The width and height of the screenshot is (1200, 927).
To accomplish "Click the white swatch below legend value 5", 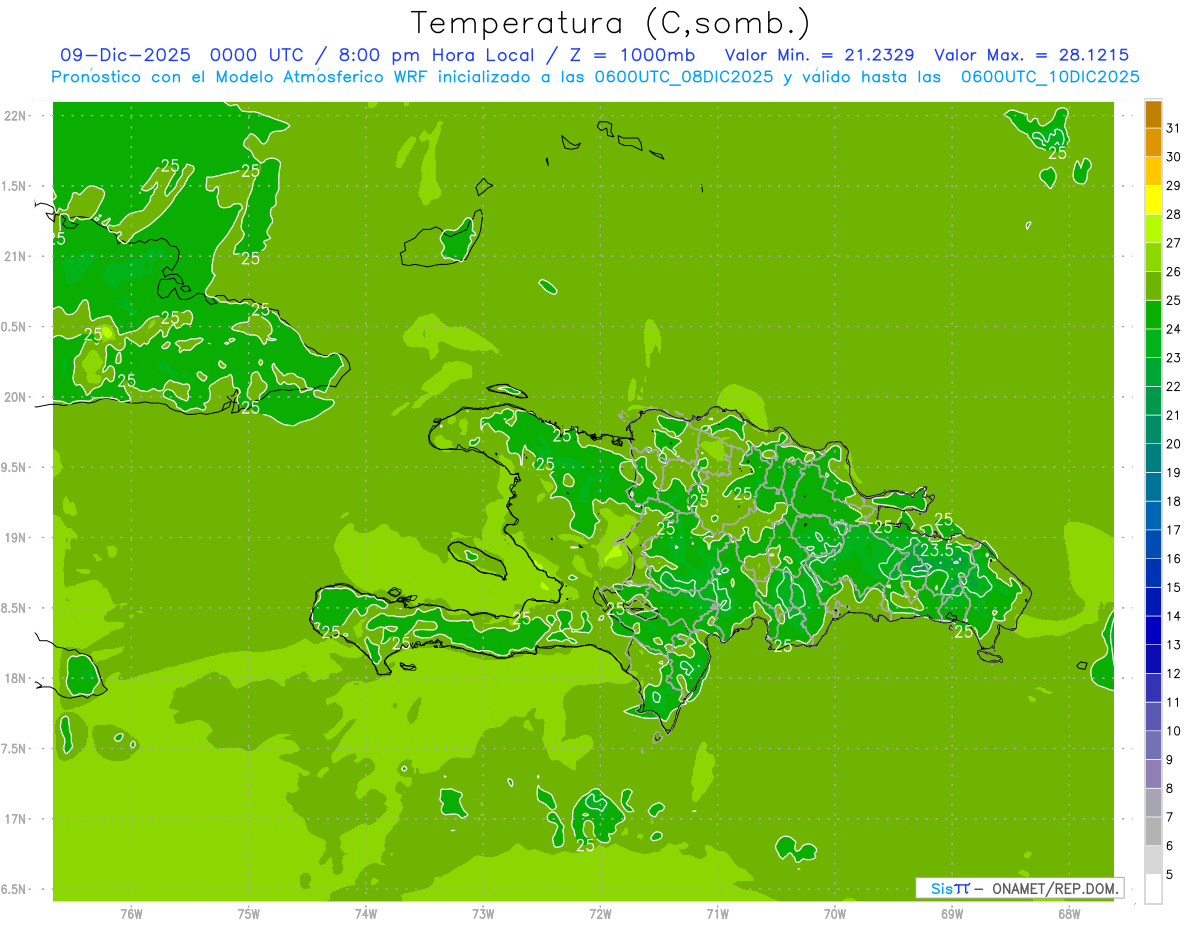I will [x=1153, y=888].
